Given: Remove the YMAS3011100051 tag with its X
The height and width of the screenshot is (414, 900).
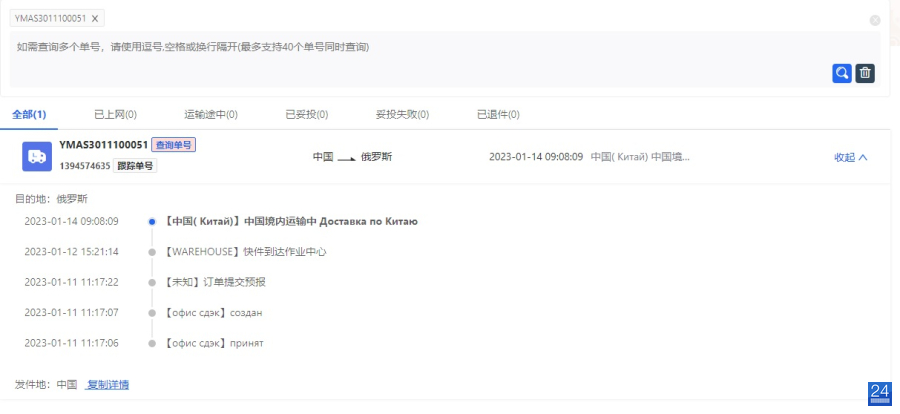Looking at the screenshot, I should coord(95,18).
